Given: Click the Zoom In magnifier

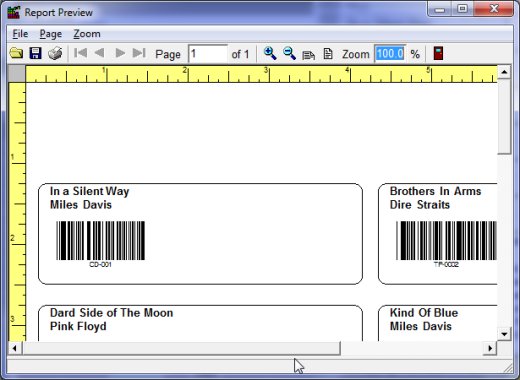Looking at the screenshot, I should point(270,53).
